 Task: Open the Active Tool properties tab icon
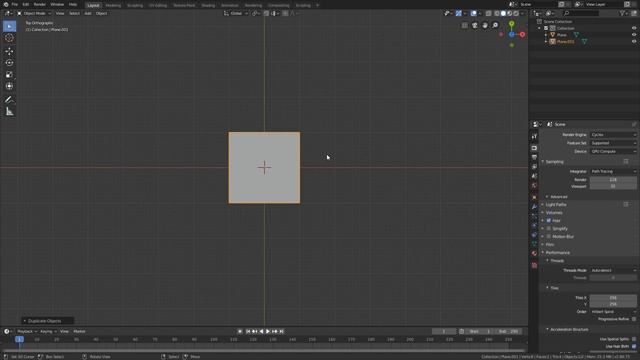(x=534, y=136)
